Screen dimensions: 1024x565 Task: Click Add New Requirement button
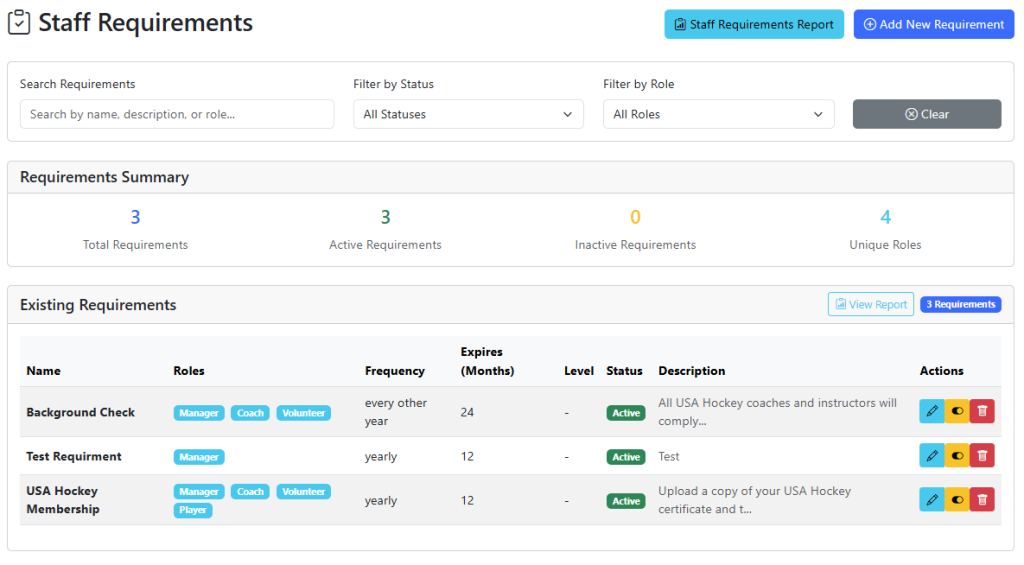click(933, 24)
